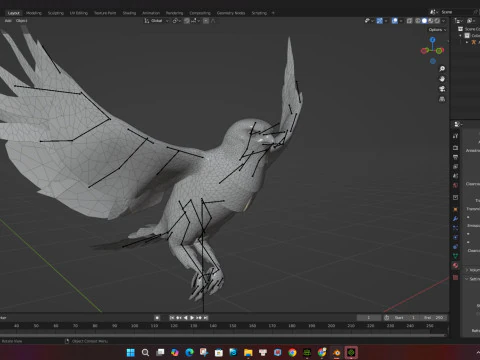Toggle perspective/orthographic grid icon
The width and height of the screenshot is (480, 360).
[442, 99]
